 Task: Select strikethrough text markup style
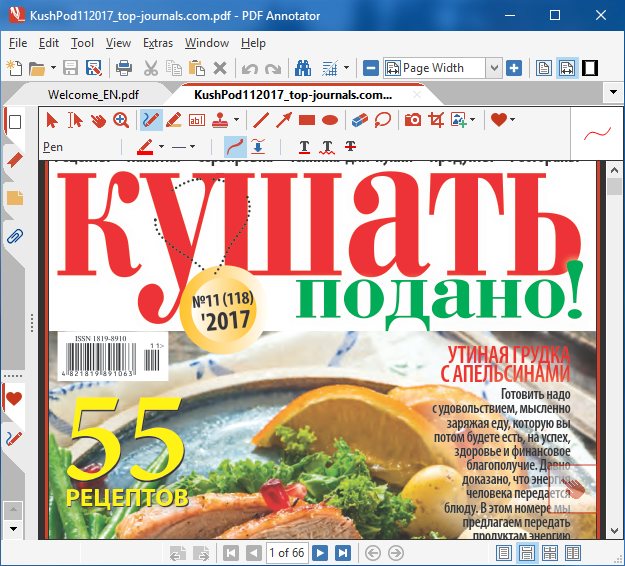pos(350,146)
